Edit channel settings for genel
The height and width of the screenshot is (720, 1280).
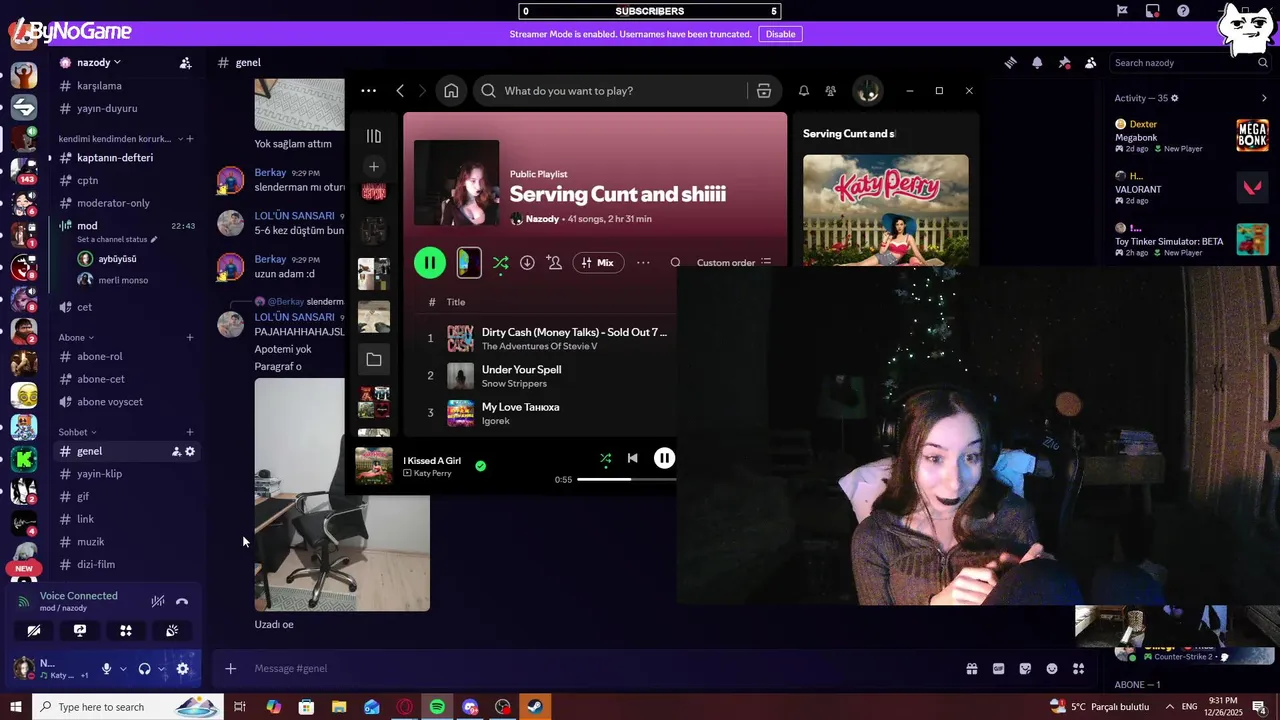coord(190,452)
